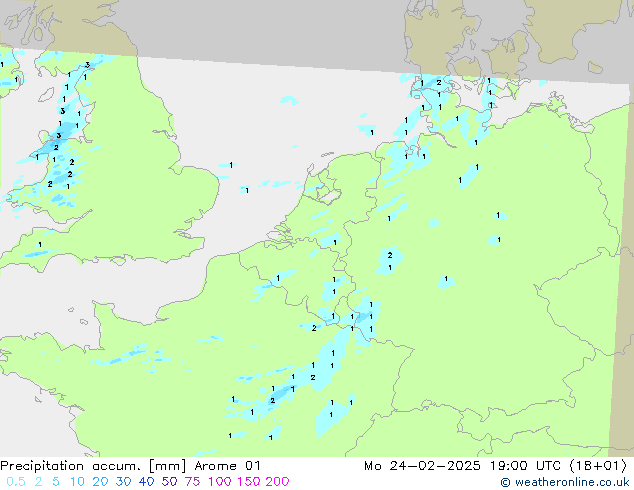Click the 200 mm legend value

coord(277,482)
